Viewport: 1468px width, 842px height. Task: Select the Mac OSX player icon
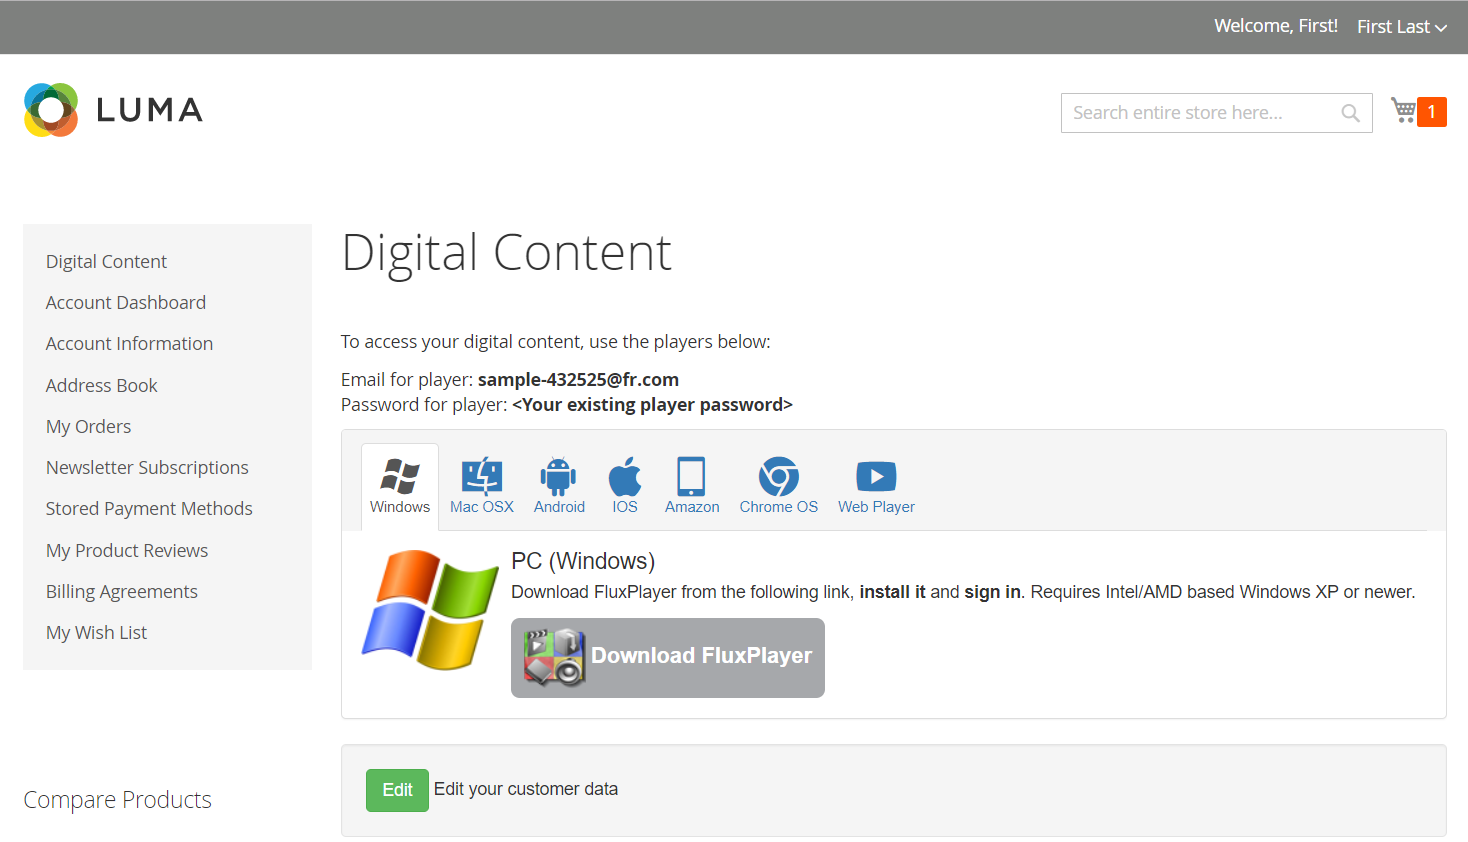tap(482, 477)
